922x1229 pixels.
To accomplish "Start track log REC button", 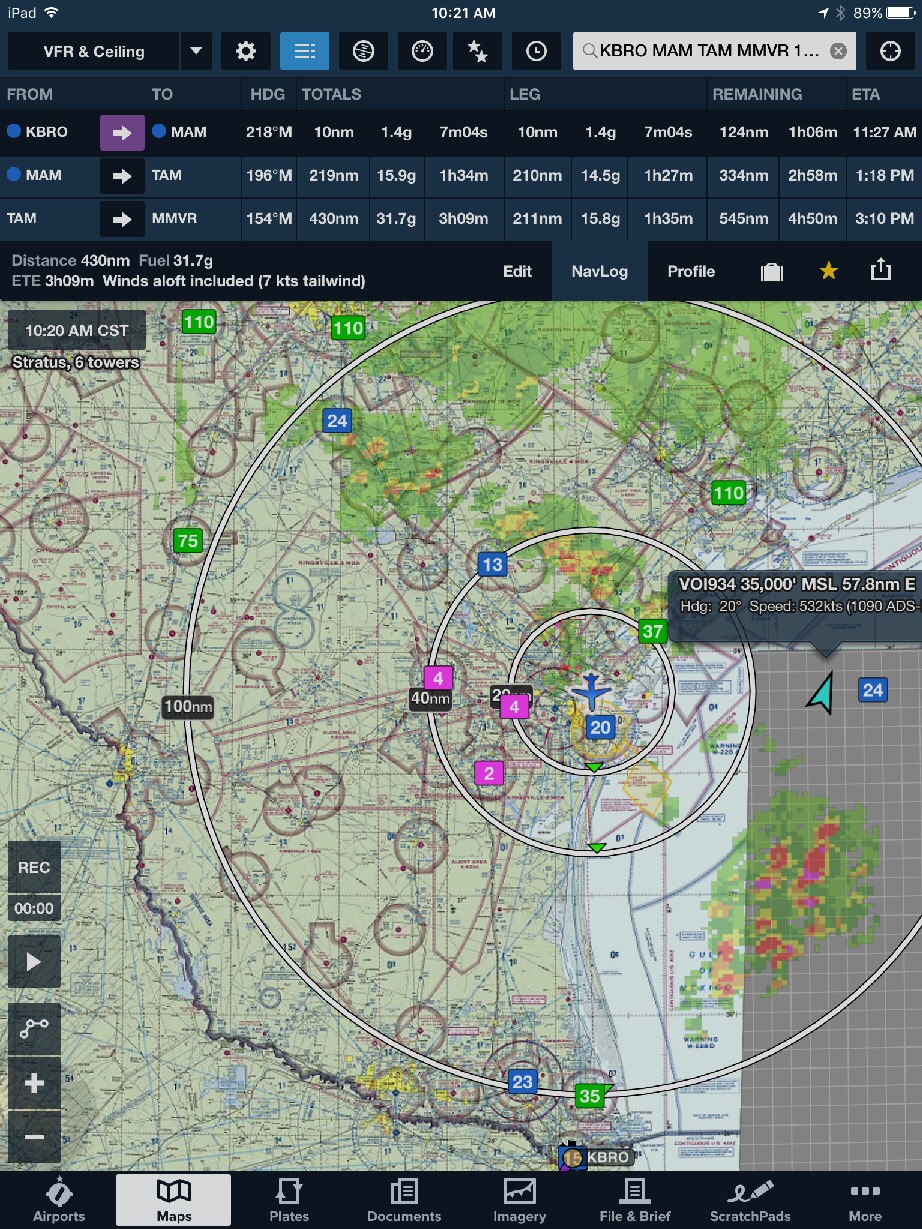I will [34, 868].
